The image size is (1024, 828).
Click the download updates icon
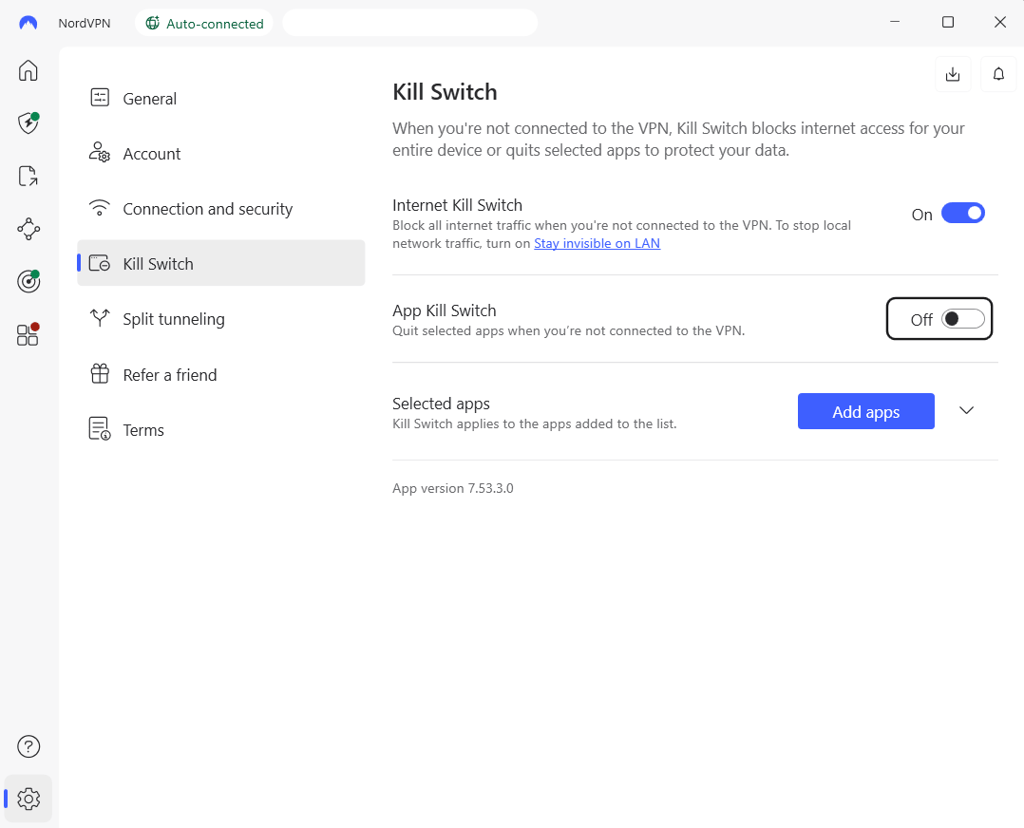[953, 74]
